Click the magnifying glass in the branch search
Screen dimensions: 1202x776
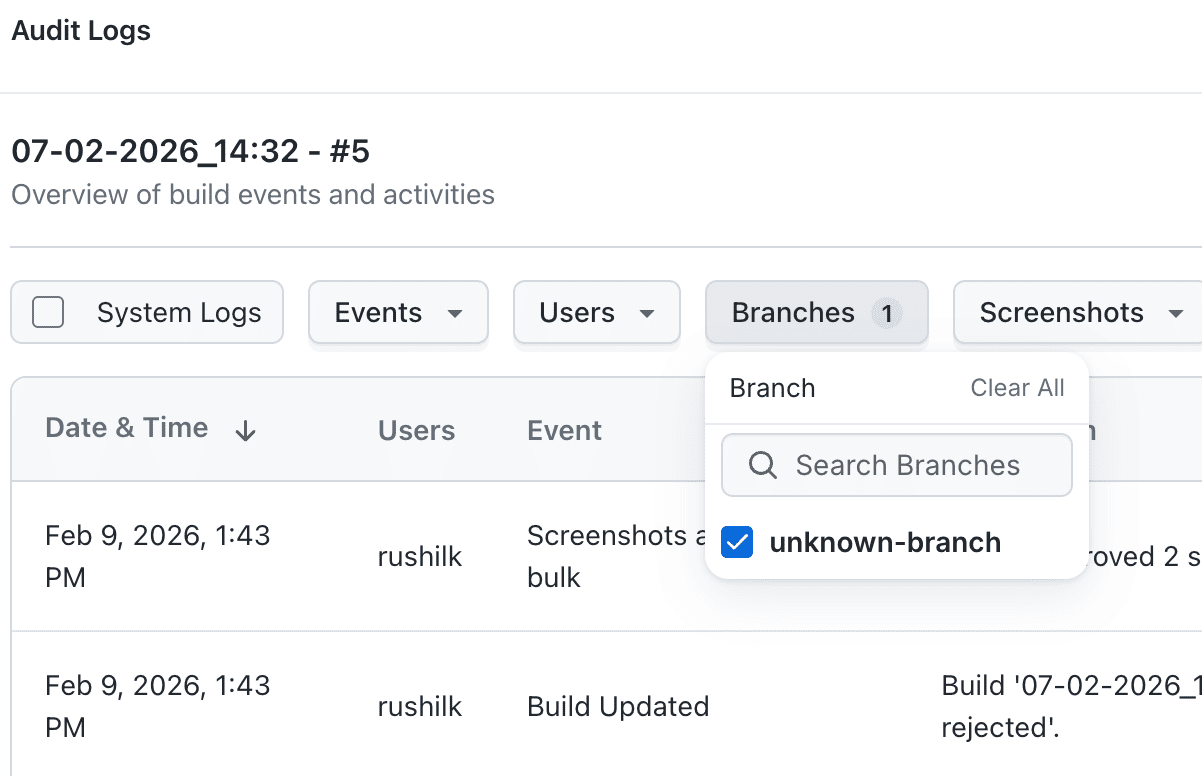pyautogui.click(x=762, y=465)
